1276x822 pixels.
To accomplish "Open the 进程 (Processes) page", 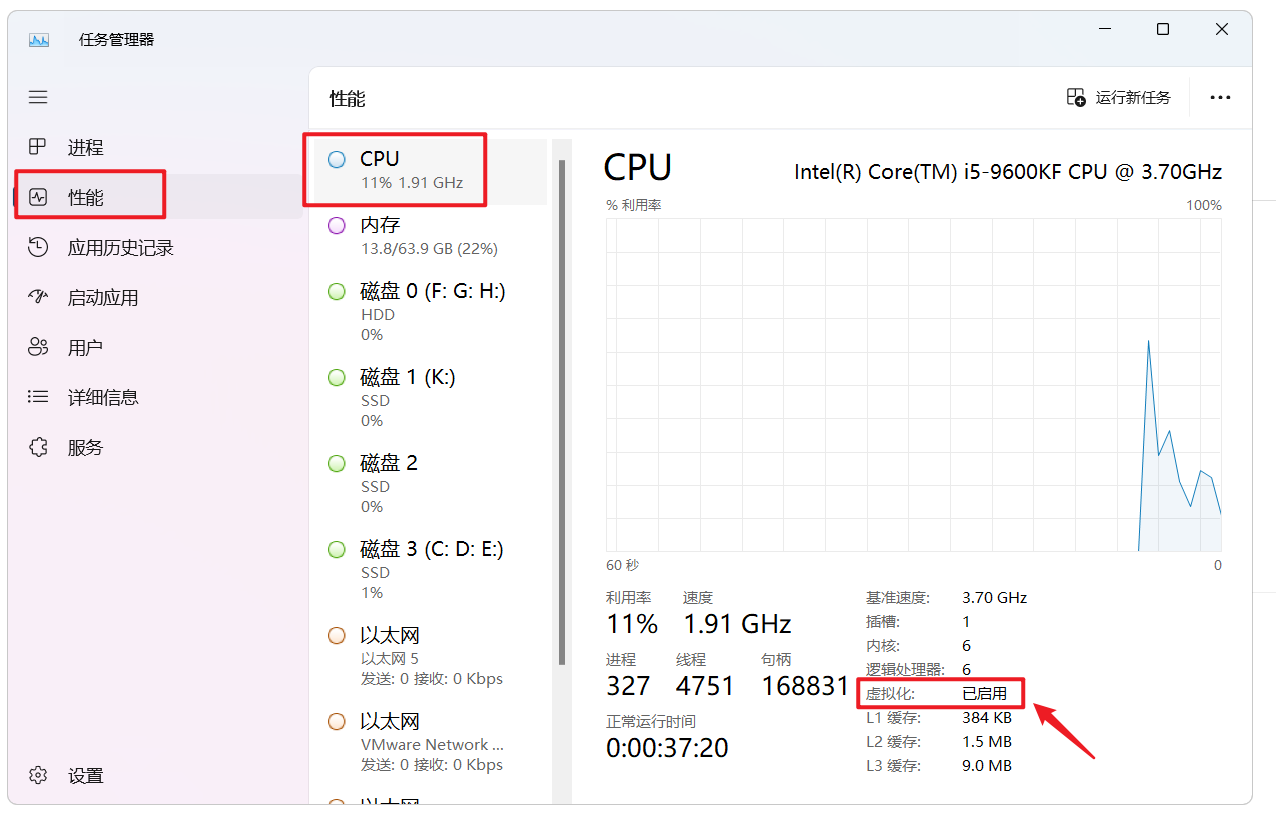I will [156, 147].
